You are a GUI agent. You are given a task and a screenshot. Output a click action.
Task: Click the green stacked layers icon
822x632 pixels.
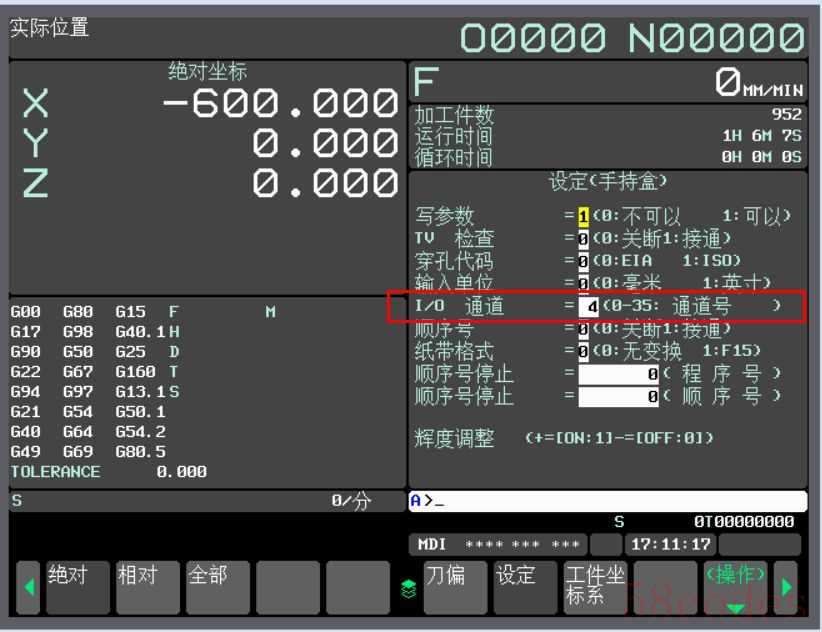(407, 590)
